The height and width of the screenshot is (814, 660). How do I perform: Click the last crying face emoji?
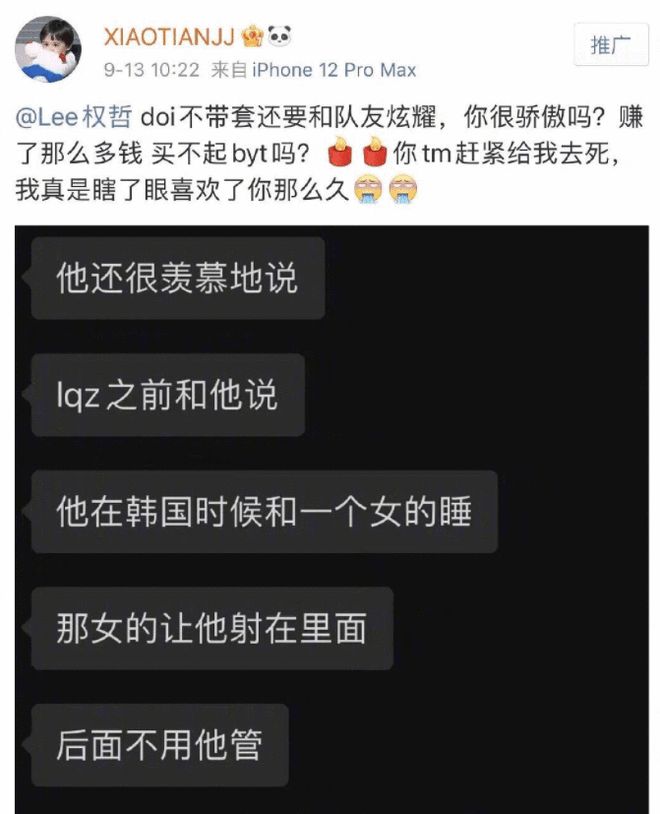click(x=402, y=189)
